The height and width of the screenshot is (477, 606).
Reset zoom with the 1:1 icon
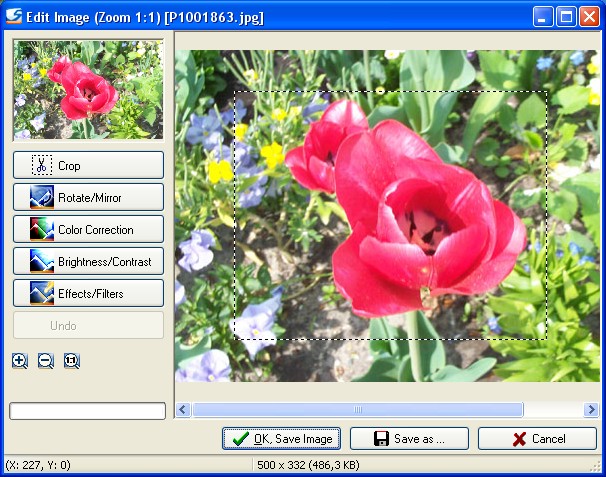[72, 361]
